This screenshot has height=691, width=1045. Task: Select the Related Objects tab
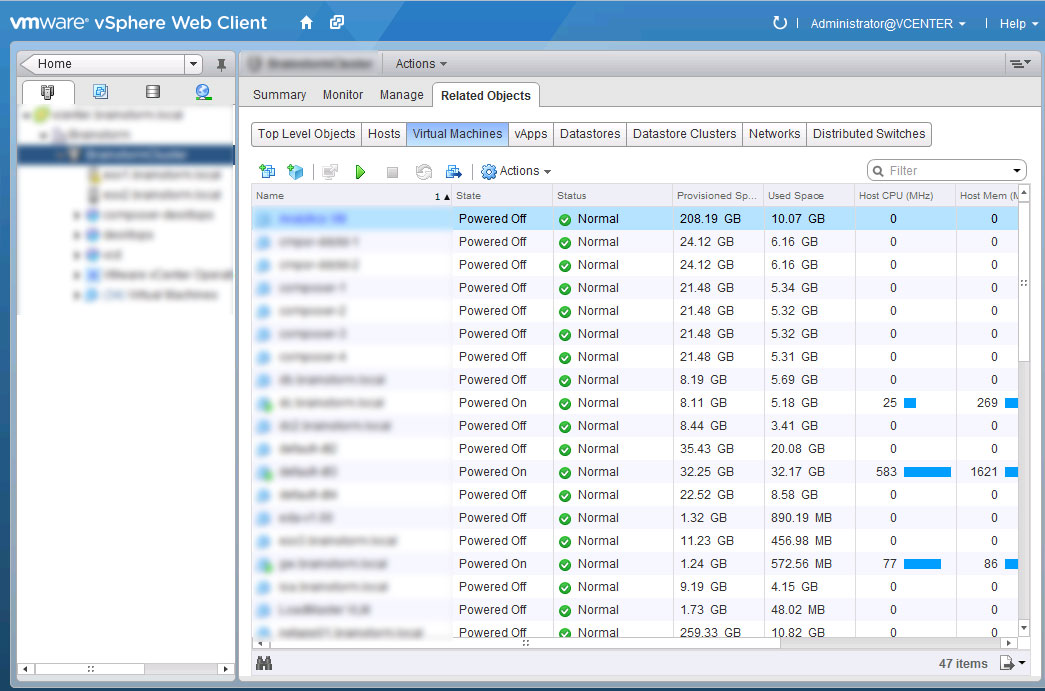coord(486,95)
